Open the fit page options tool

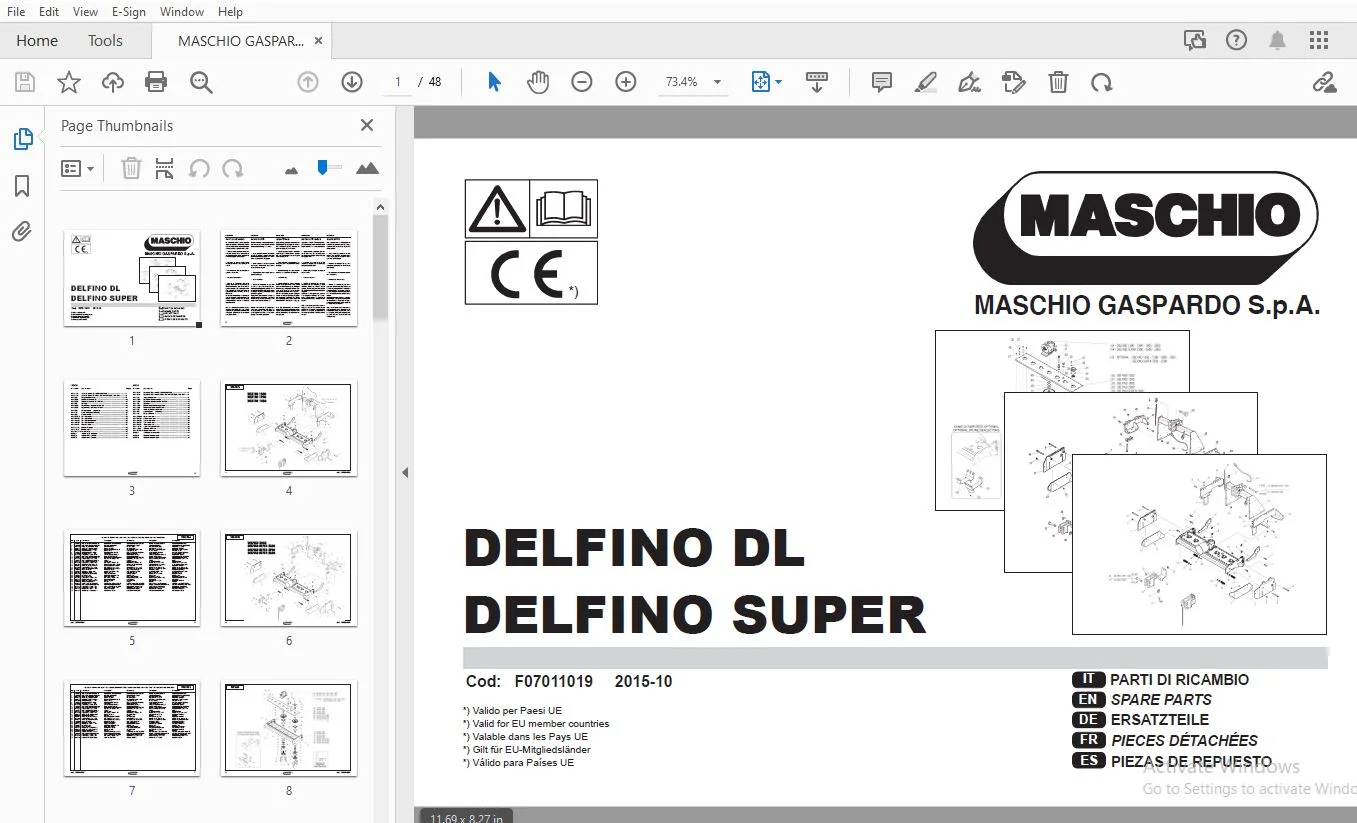(x=766, y=82)
